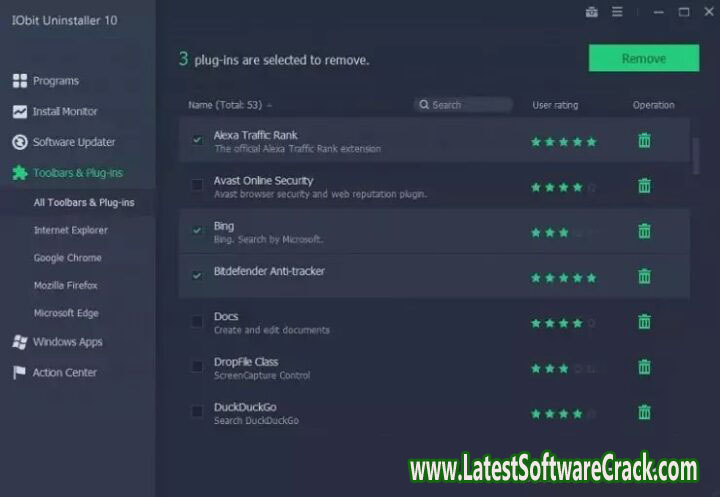
Task: Check the DuckDuckGo checkbox
Action: [x=197, y=412]
